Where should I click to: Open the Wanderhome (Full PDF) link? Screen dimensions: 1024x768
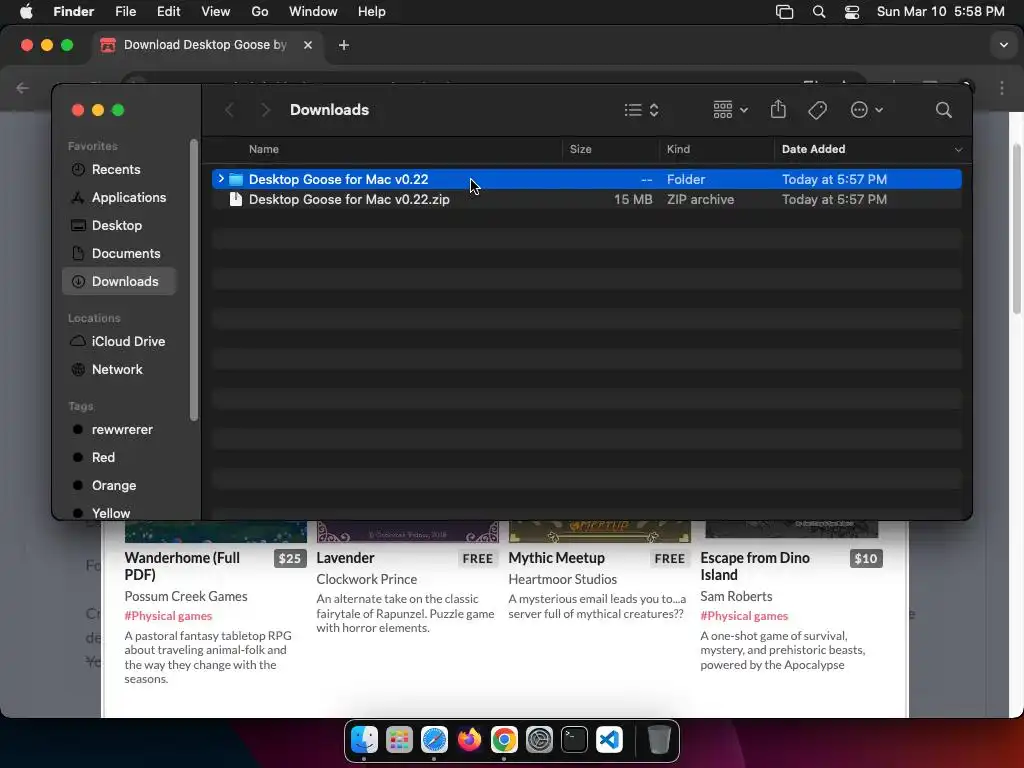coord(182,566)
